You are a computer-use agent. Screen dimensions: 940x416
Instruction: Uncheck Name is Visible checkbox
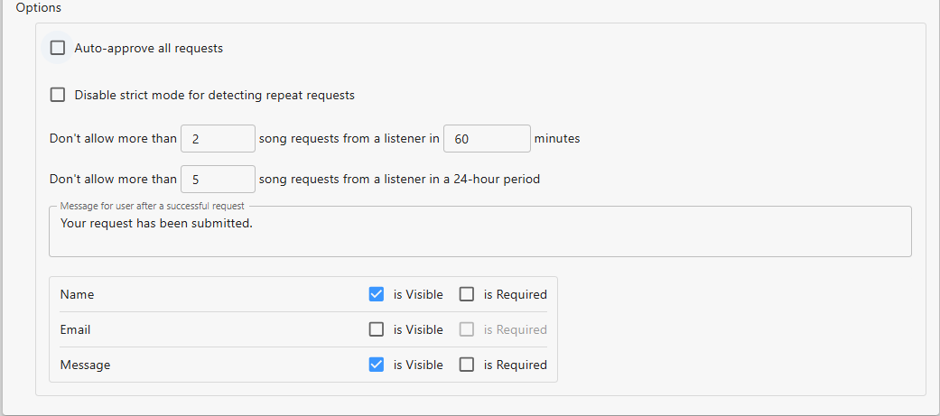(376, 294)
